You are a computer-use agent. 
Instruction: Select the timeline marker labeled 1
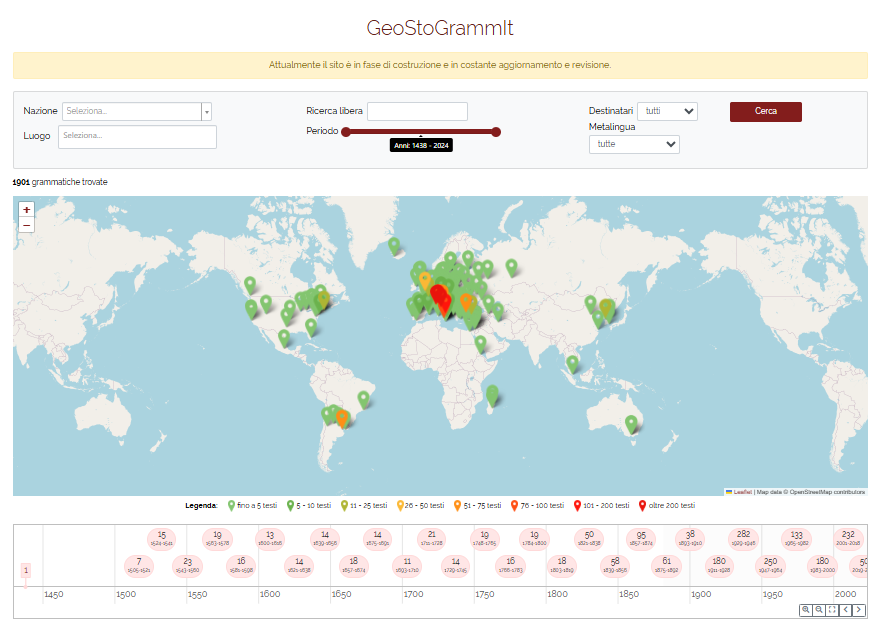pos(26,570)
